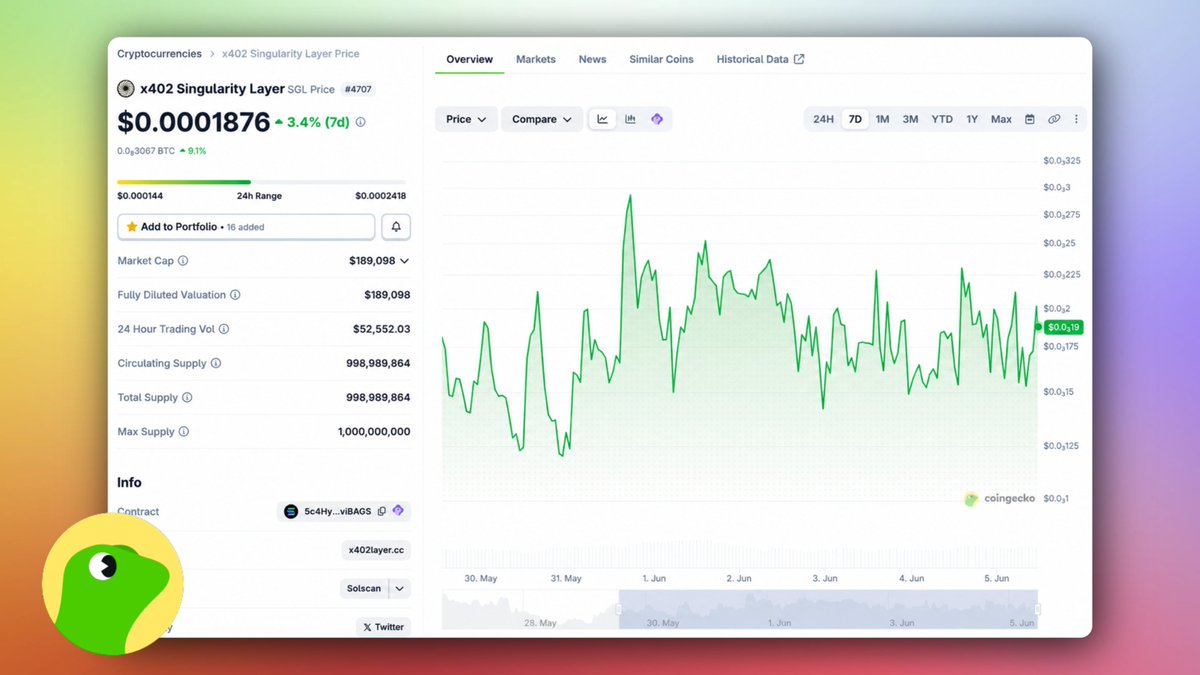The height and width of the screenshot is (675, 1200).
Task: Click the $0.000144 24h low value
Action: pos(140,196)
